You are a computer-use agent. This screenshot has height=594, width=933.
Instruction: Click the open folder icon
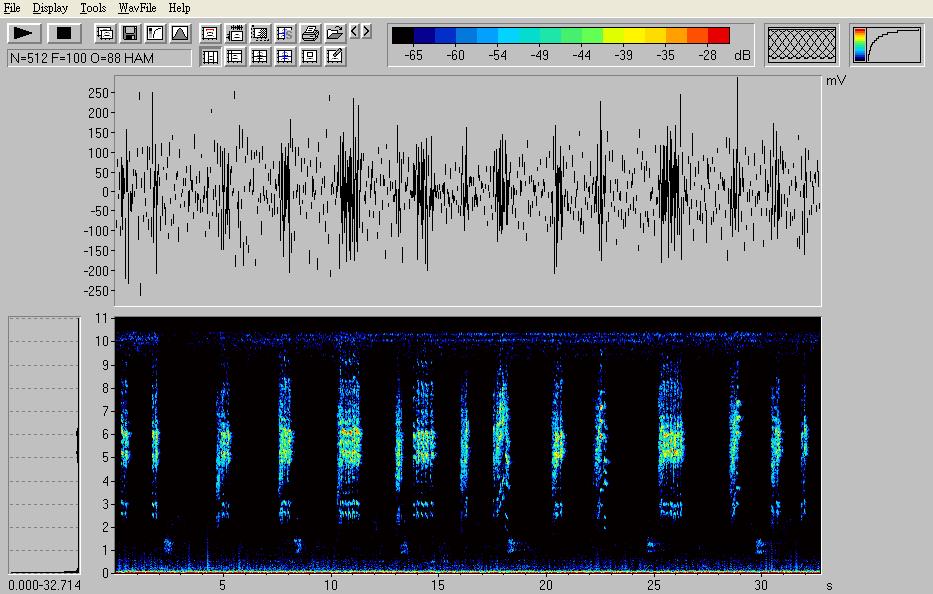tap(335, 33)
